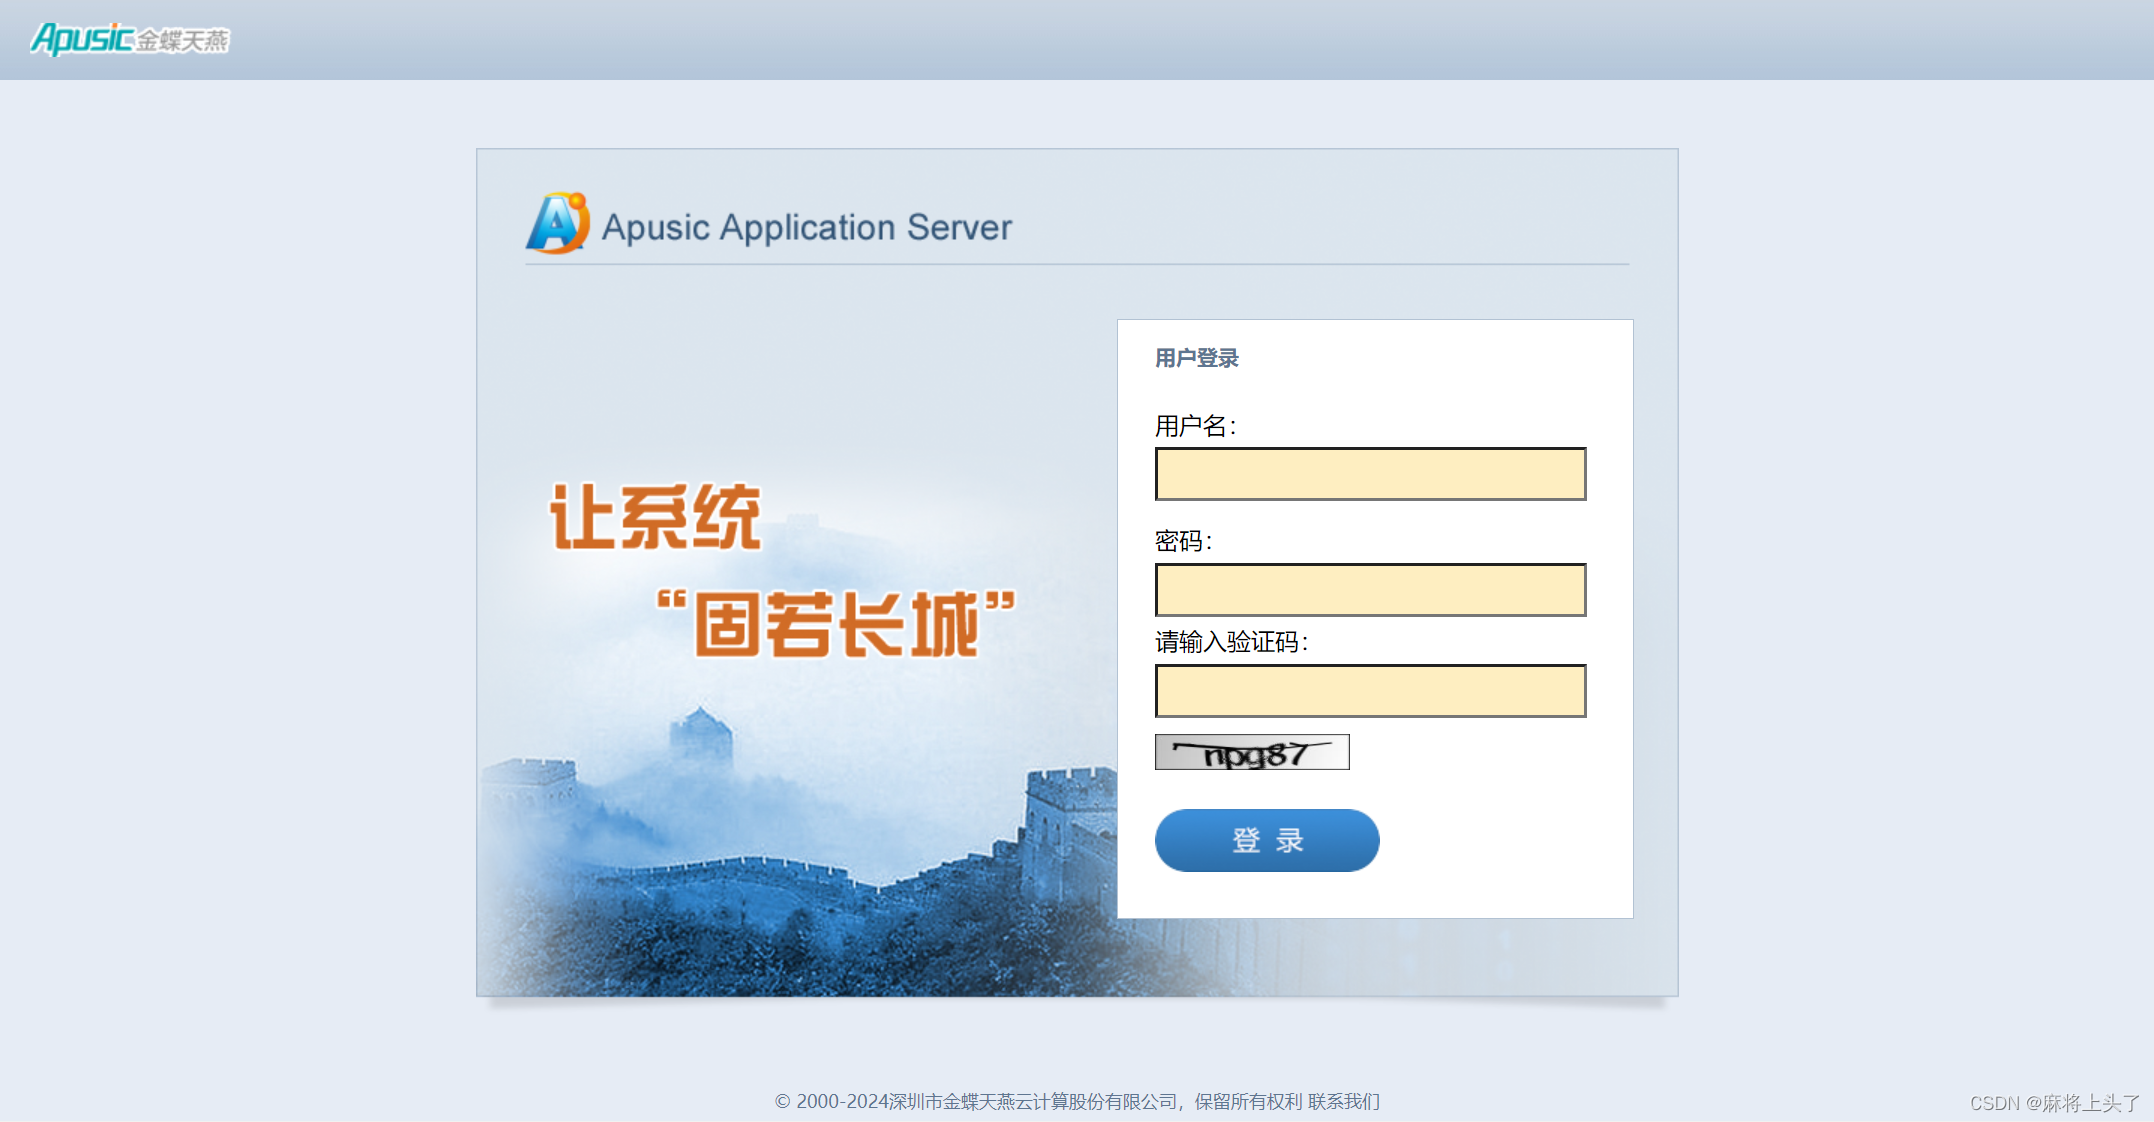The height and width of the screenshot is (1122, 2154).
Task: Click the 请输入验证码 label text
Action: point(1231,643)
